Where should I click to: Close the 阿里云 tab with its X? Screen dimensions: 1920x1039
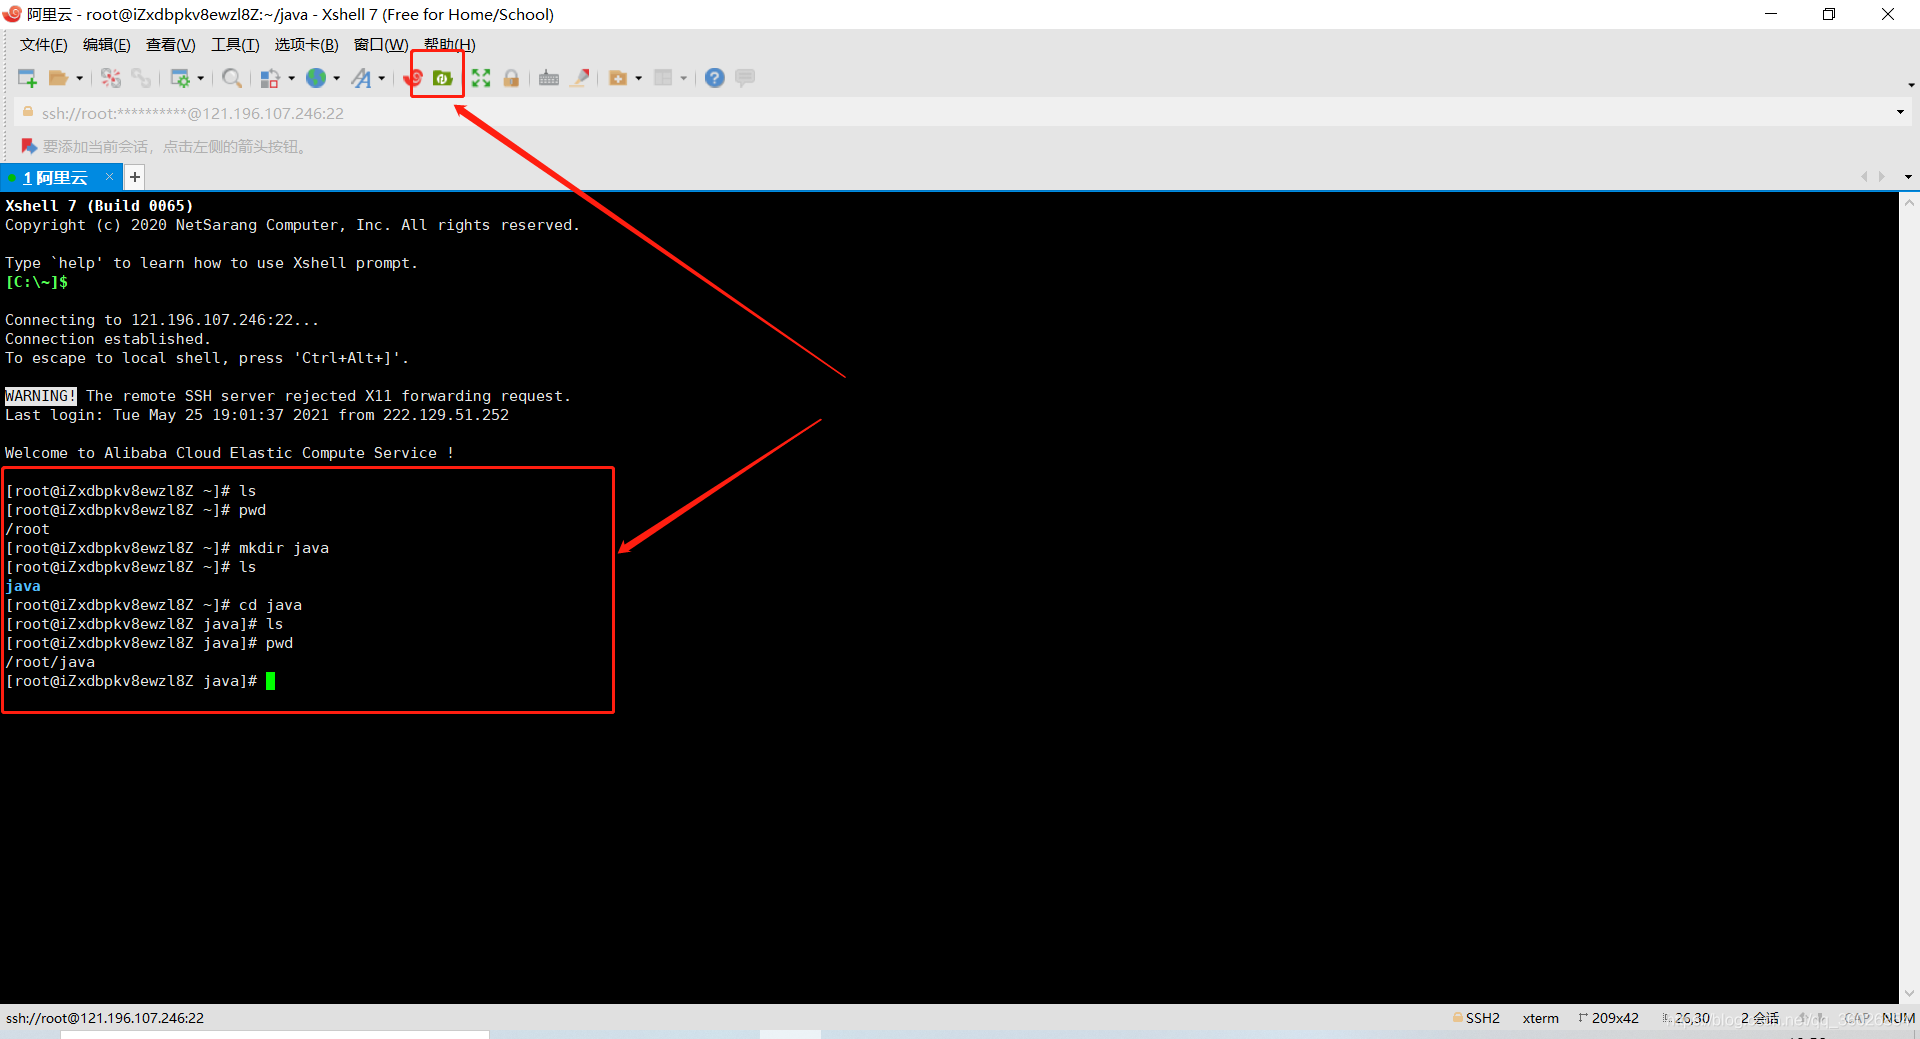click(110, 177)
